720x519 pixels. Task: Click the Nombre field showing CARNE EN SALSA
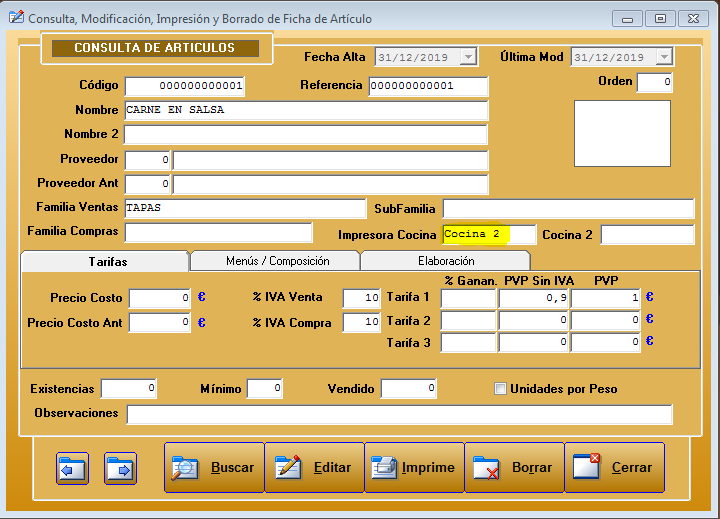(x=306, y=110)
